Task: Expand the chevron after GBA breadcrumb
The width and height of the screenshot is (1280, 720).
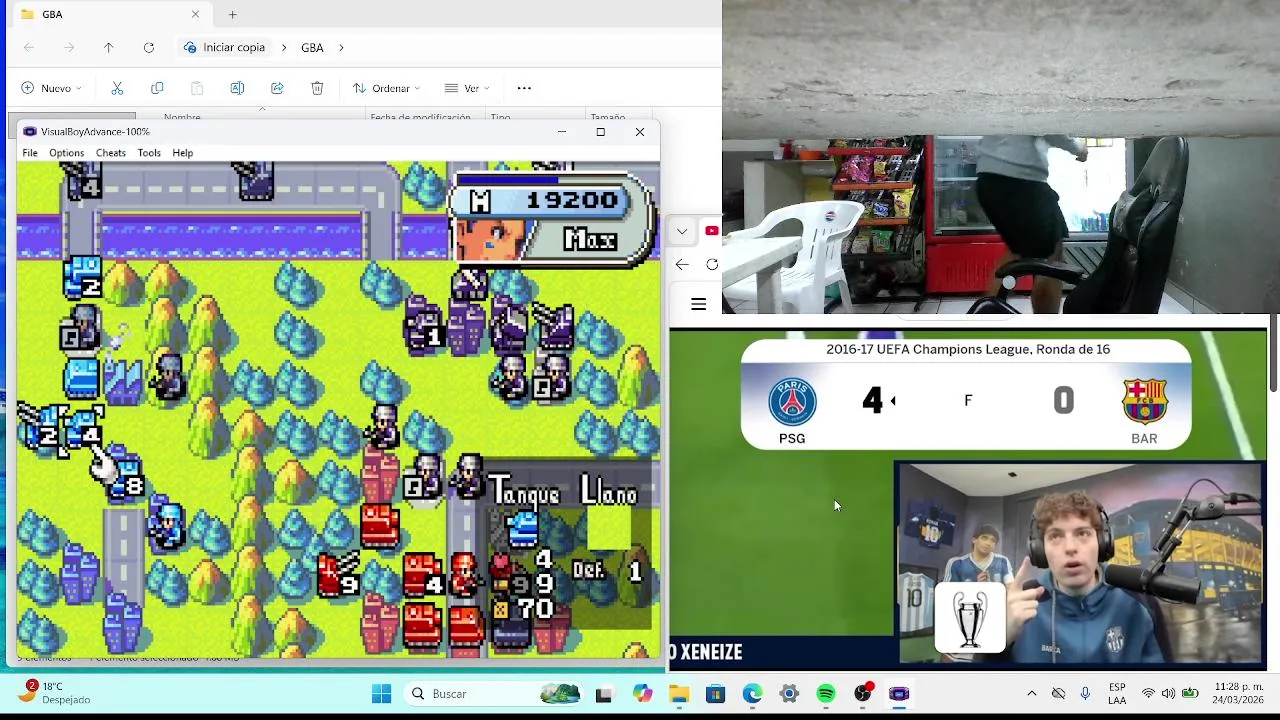Action: 341,47
